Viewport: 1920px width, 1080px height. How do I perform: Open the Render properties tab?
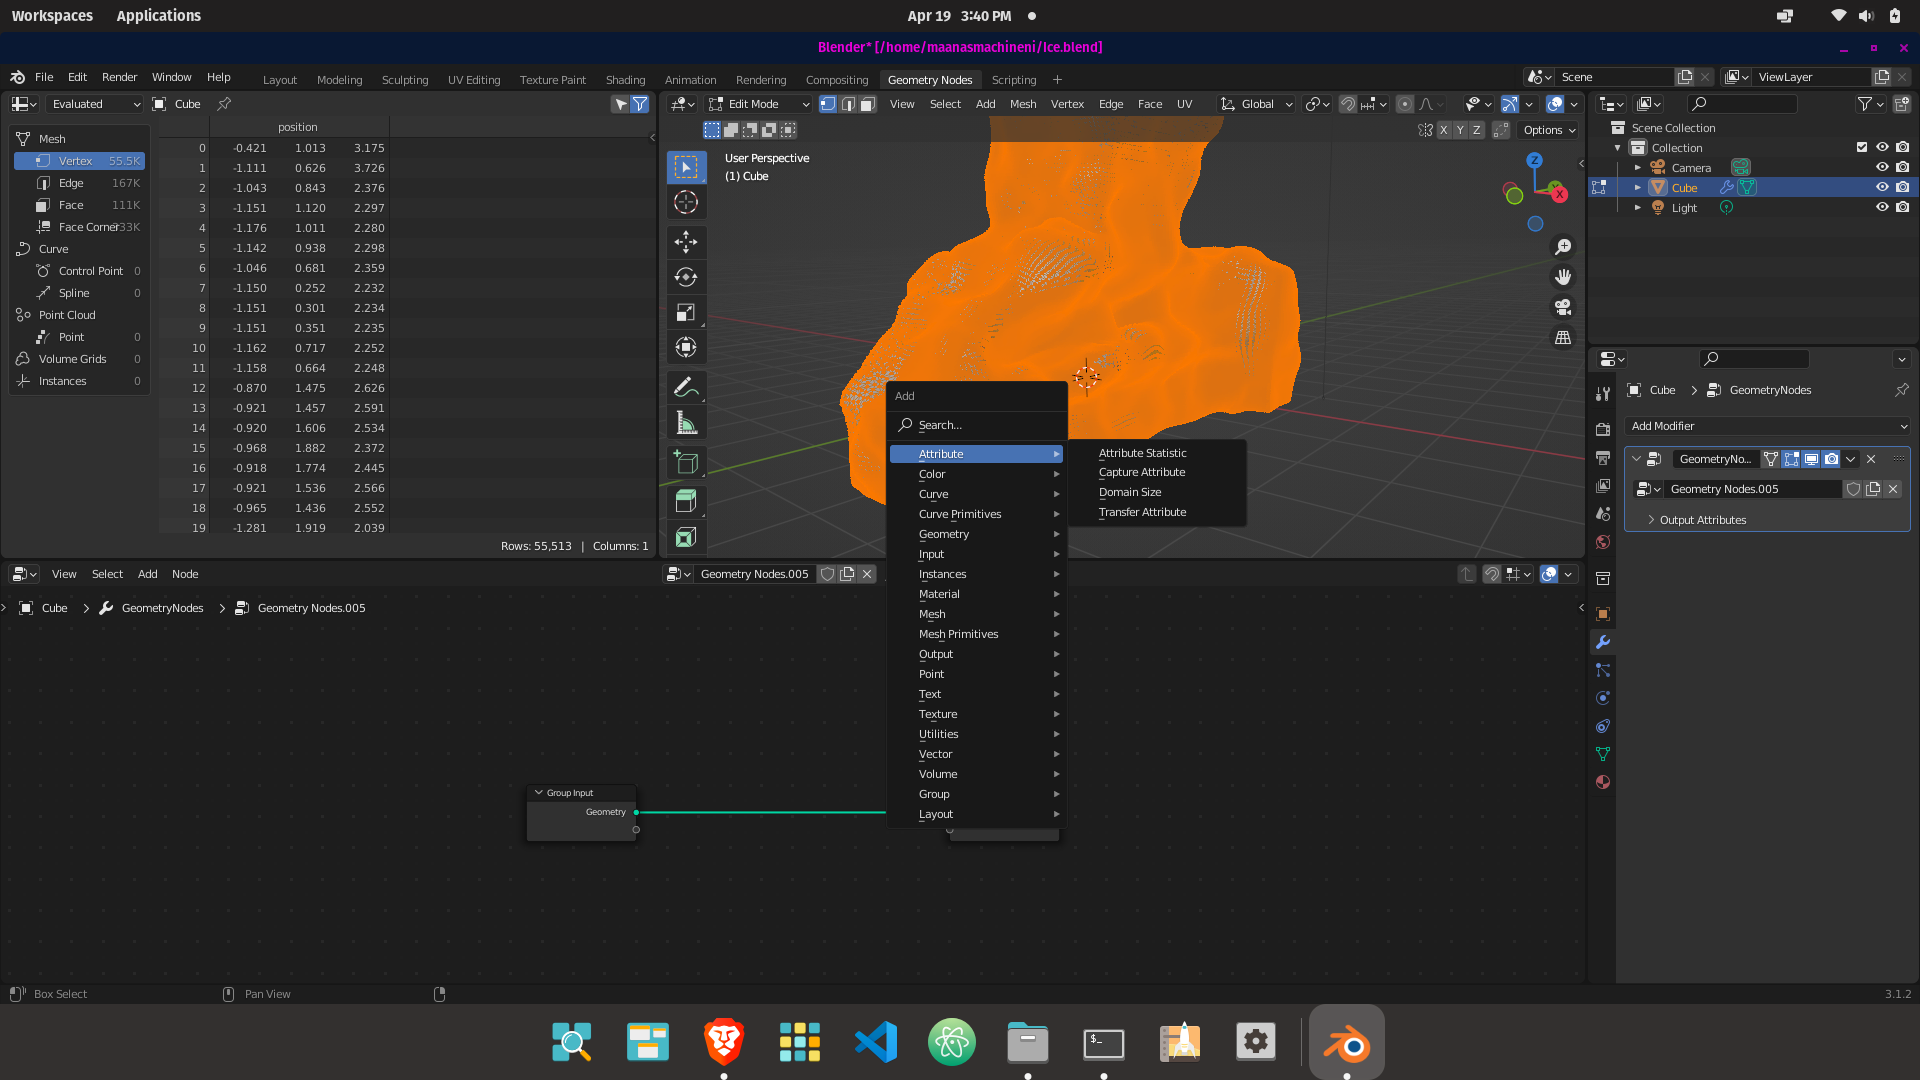point(1603,430)
